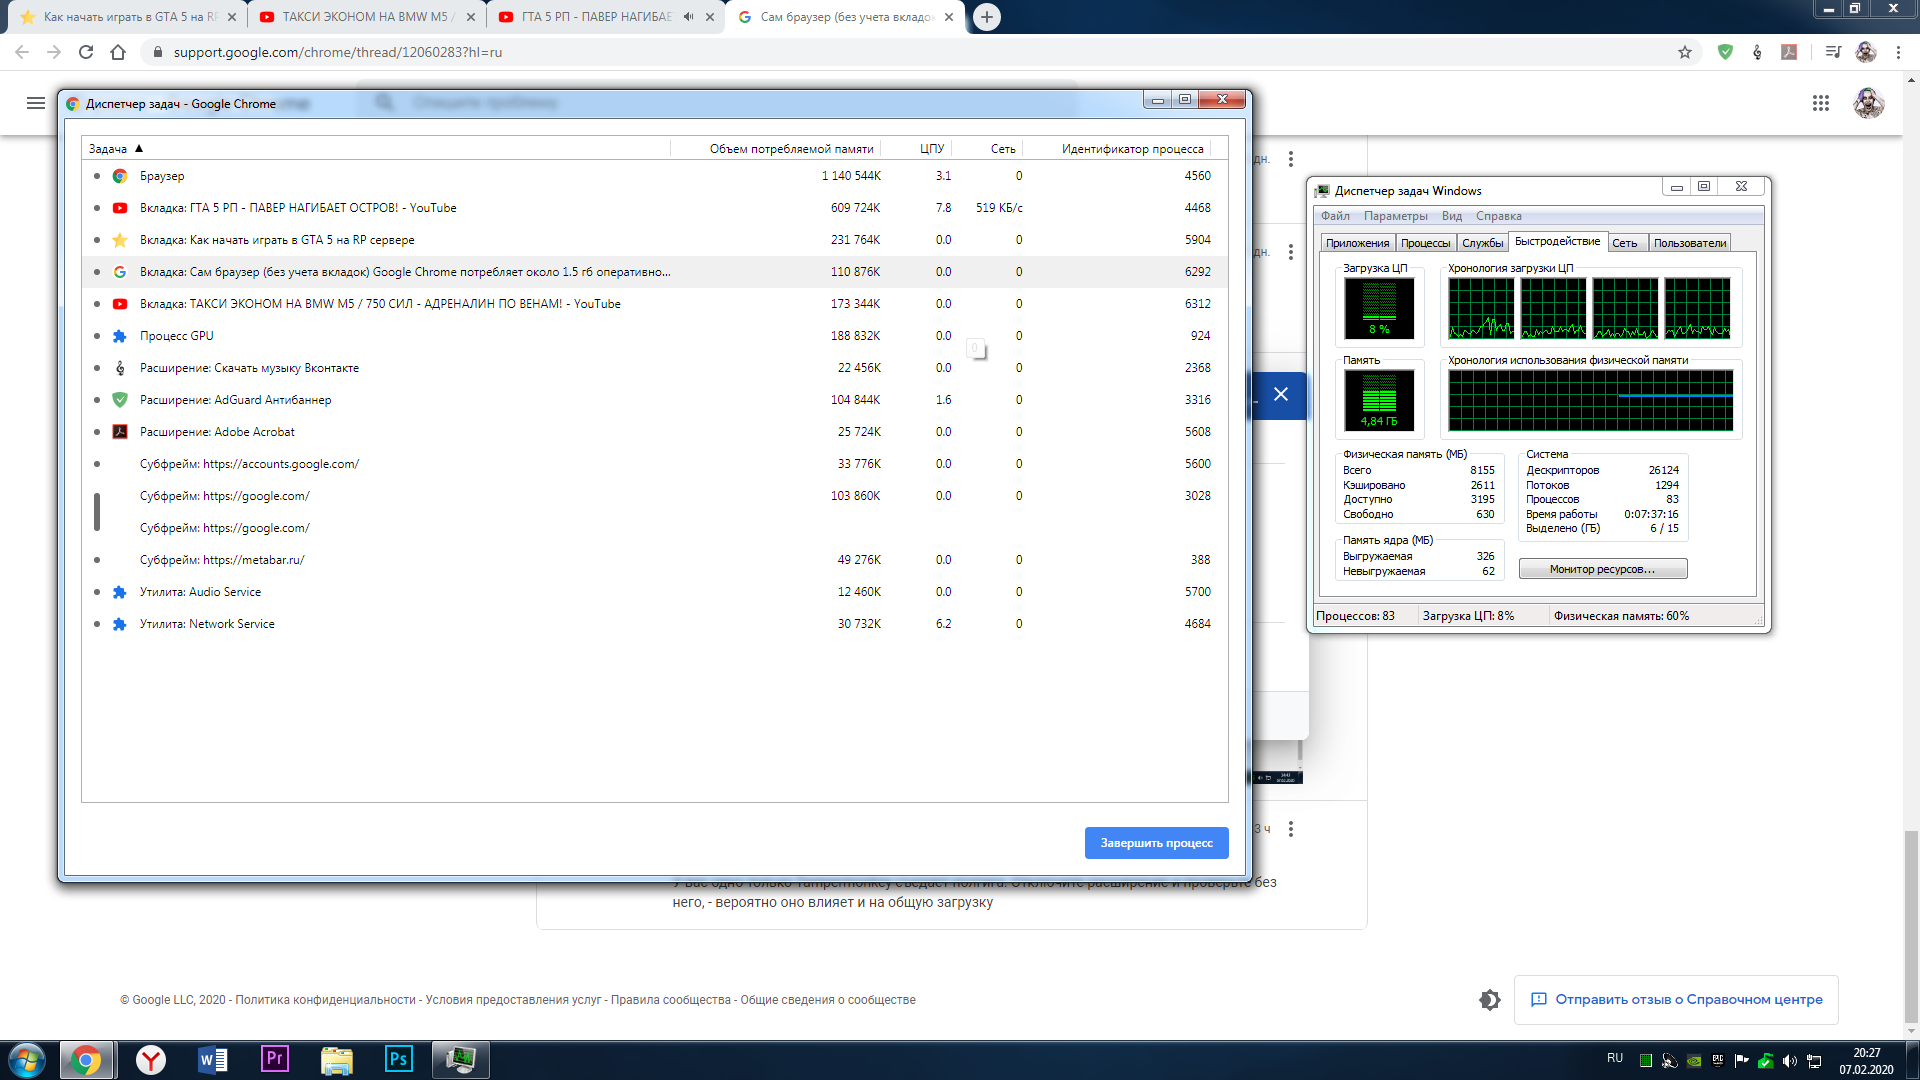Open three-dot options menu on the top reply
The height and width of the screenshot is (1080, 1920).
[1291, 159]
